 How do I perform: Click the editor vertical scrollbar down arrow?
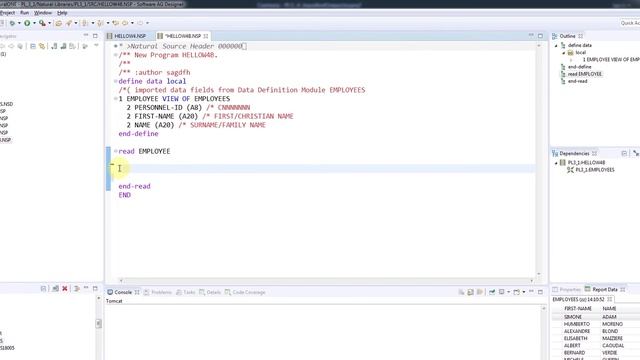(539, 274)
